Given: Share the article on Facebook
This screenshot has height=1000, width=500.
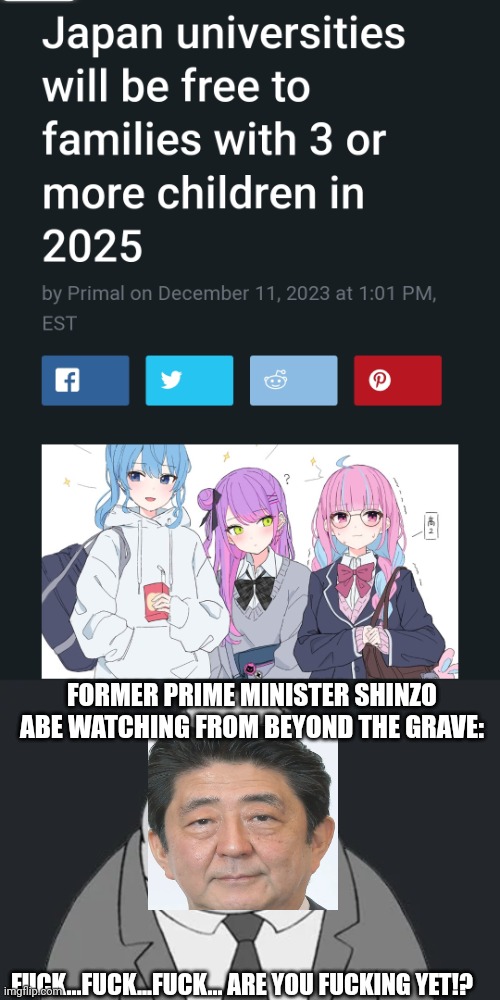Looking at the screenshot, I should [x=85, y=381].
